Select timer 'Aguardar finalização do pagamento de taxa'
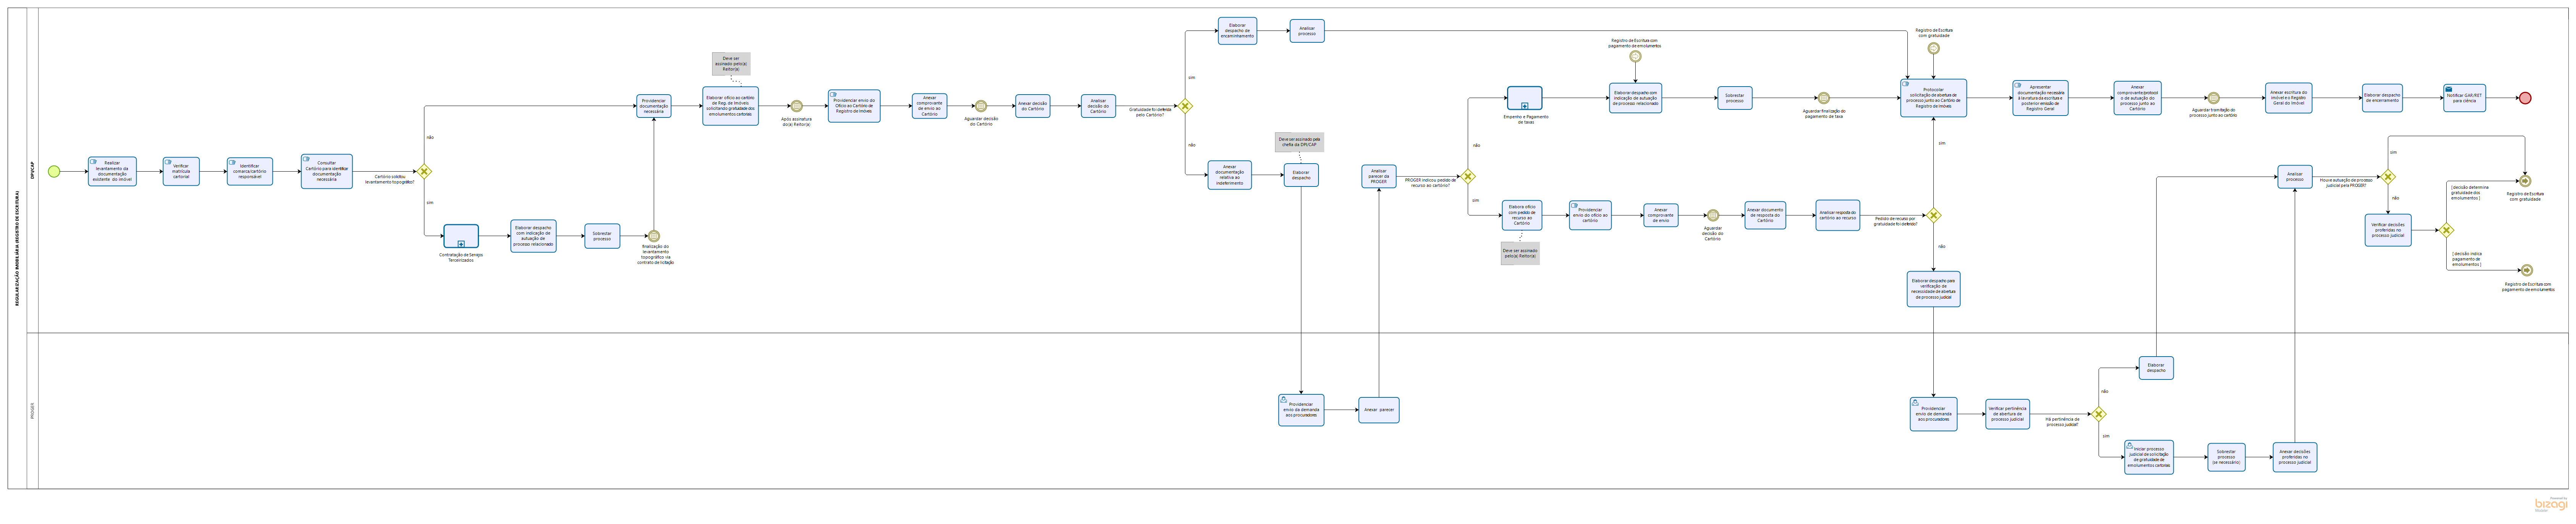The image size is (2576, 524). pos(1824,98)
